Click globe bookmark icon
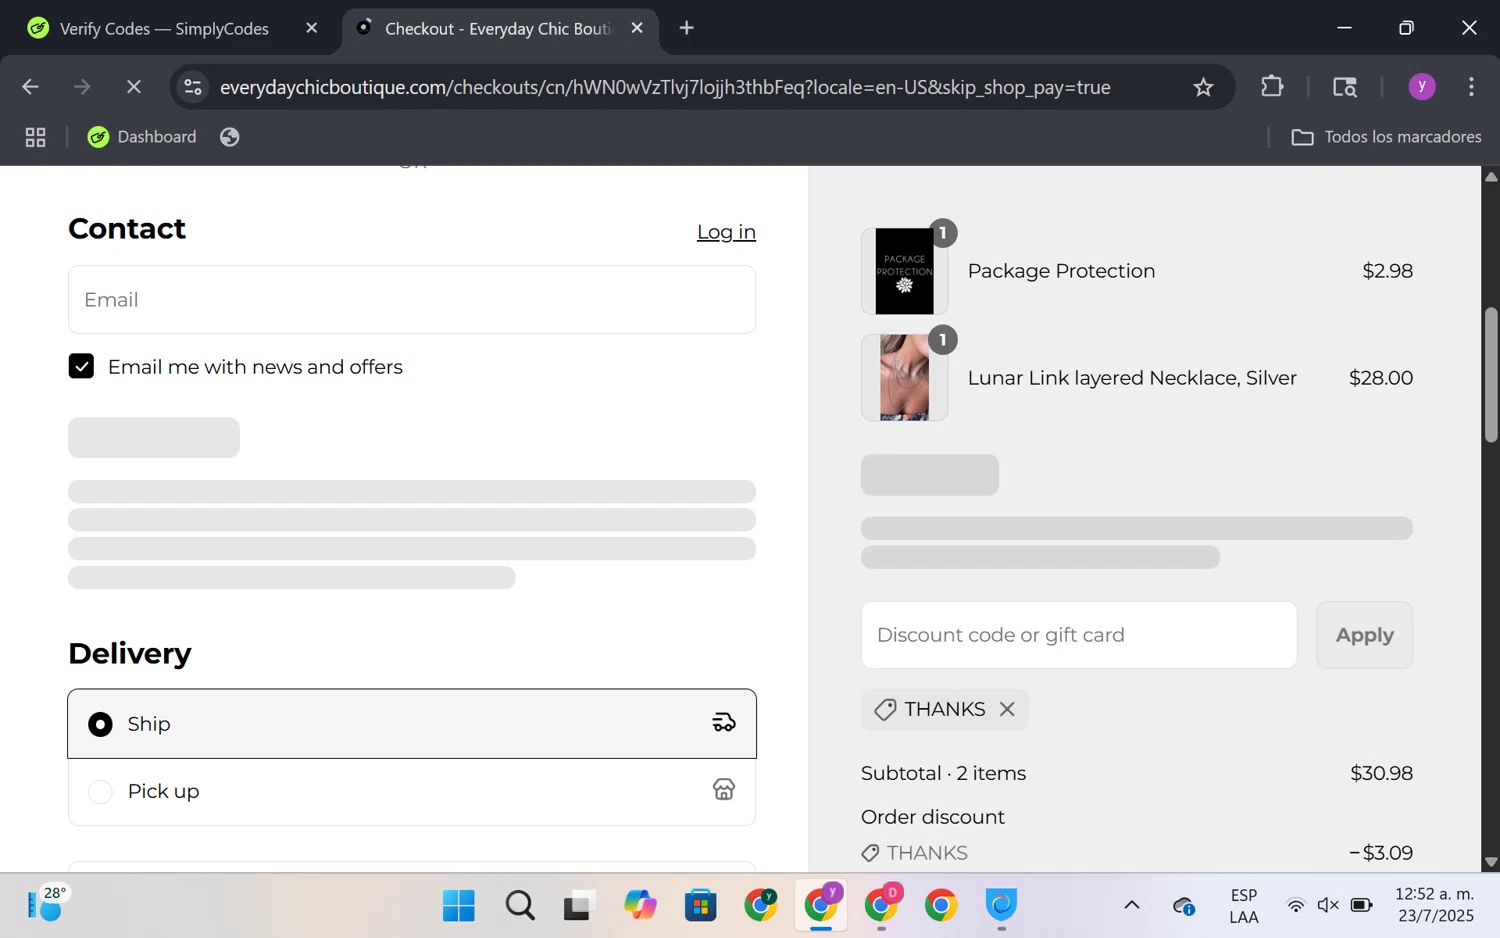This screenshot has width=1500, height=938. tap(230, 137)
